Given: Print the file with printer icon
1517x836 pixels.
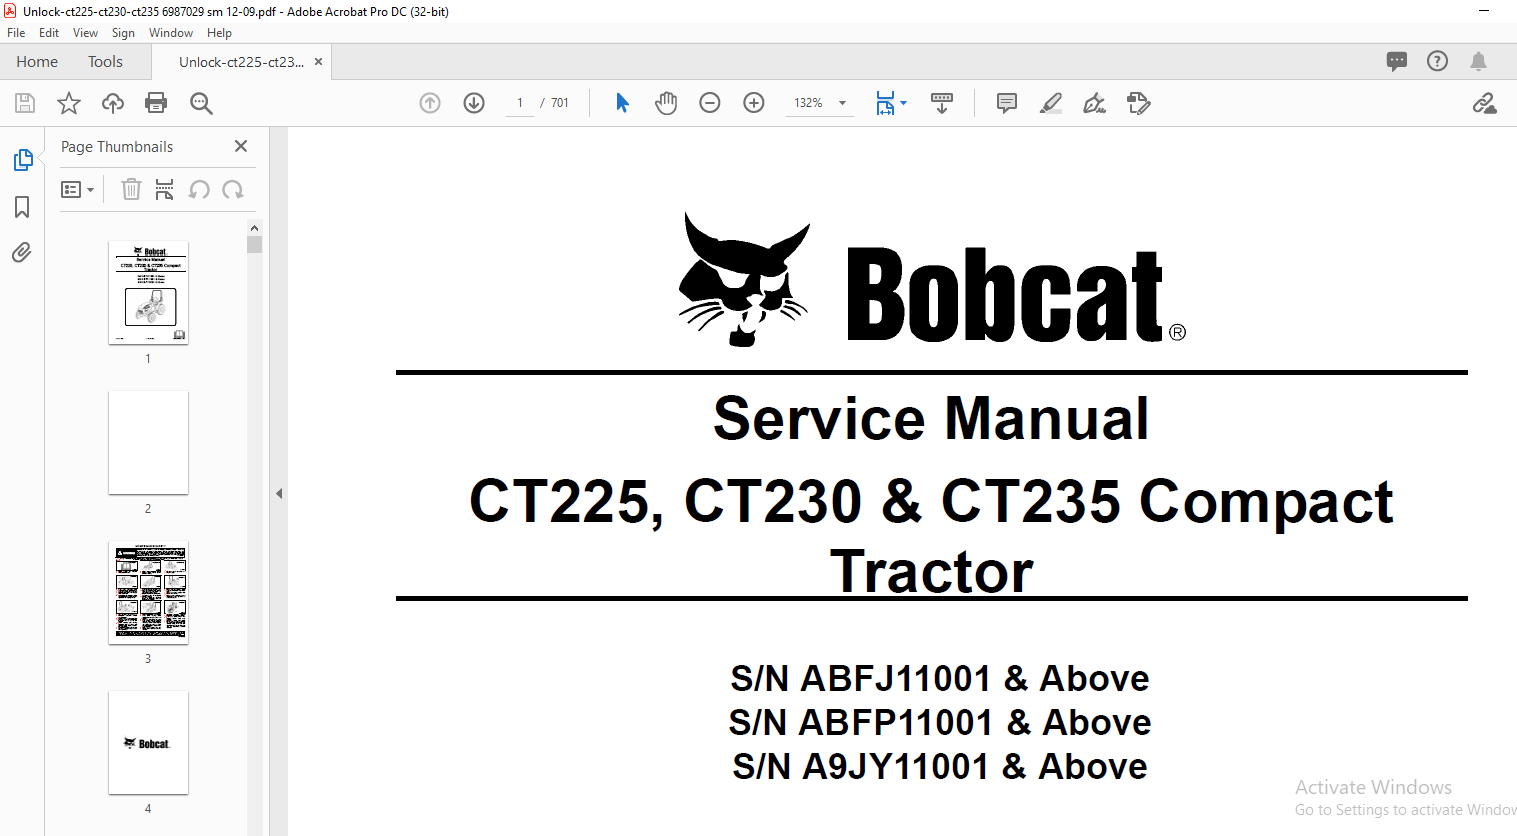Looking at the screenshot, I should (x=156, y=103).
